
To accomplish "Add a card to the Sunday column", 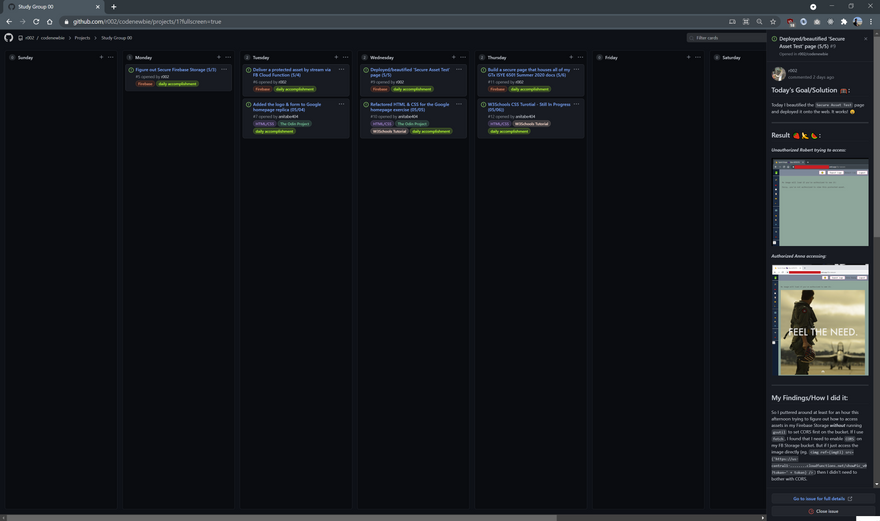I will (101, 57).
